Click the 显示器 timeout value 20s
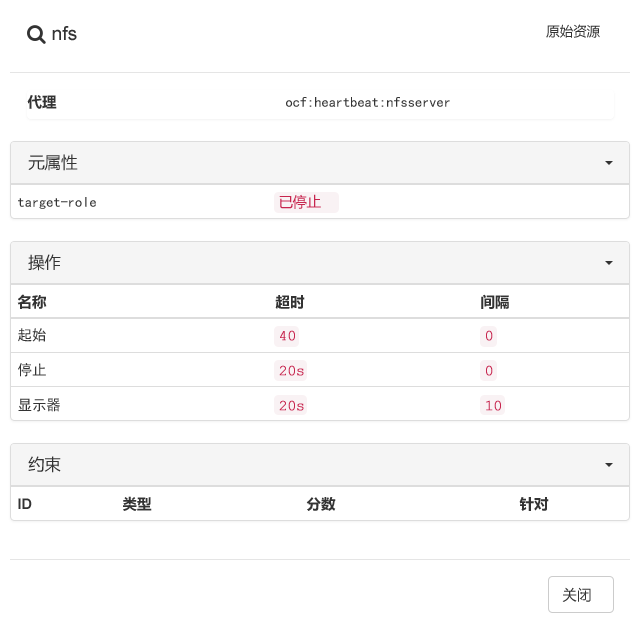This screenshot has height=622, width=640. [x=291, y=405]
